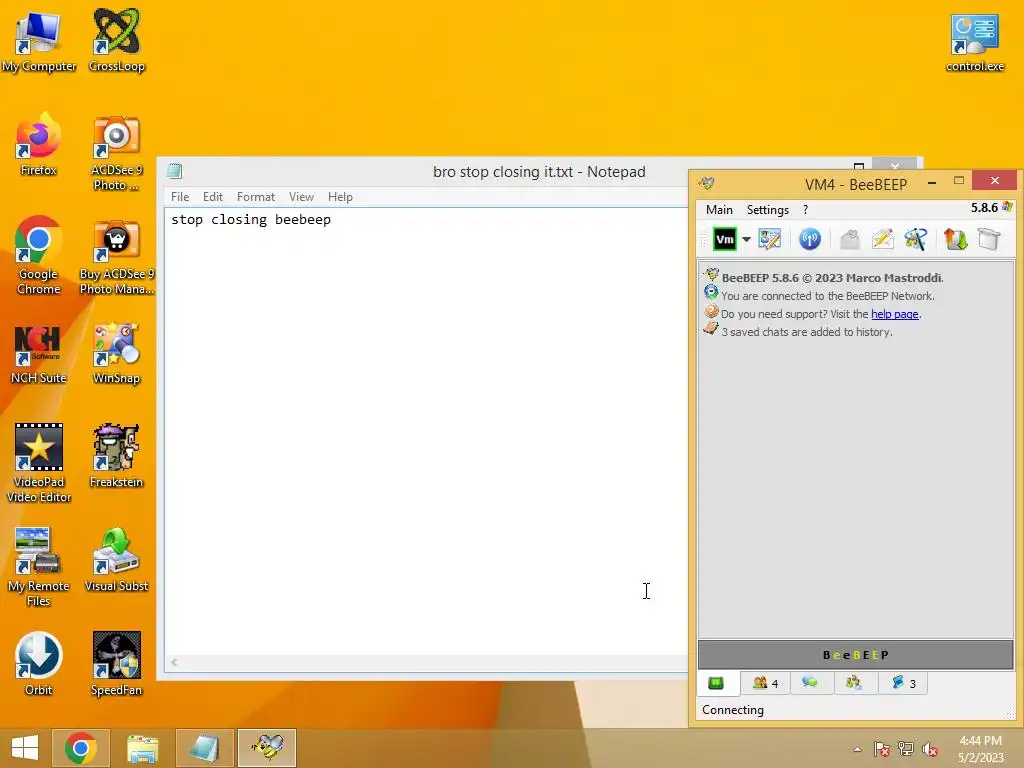Switch to Notepad from the taskbar
Viewport: 1024px width, 768px height.
pyautogui.click(x=204, y=748)
